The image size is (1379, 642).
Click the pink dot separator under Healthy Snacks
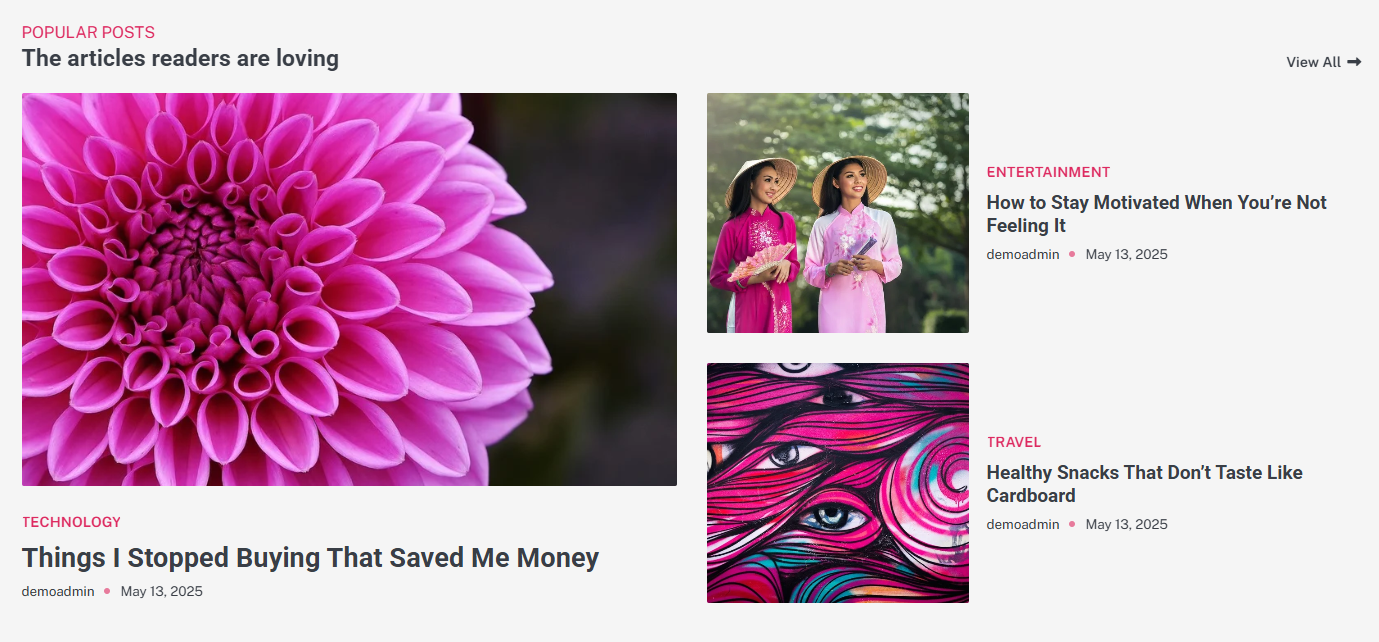[1072, 524]
